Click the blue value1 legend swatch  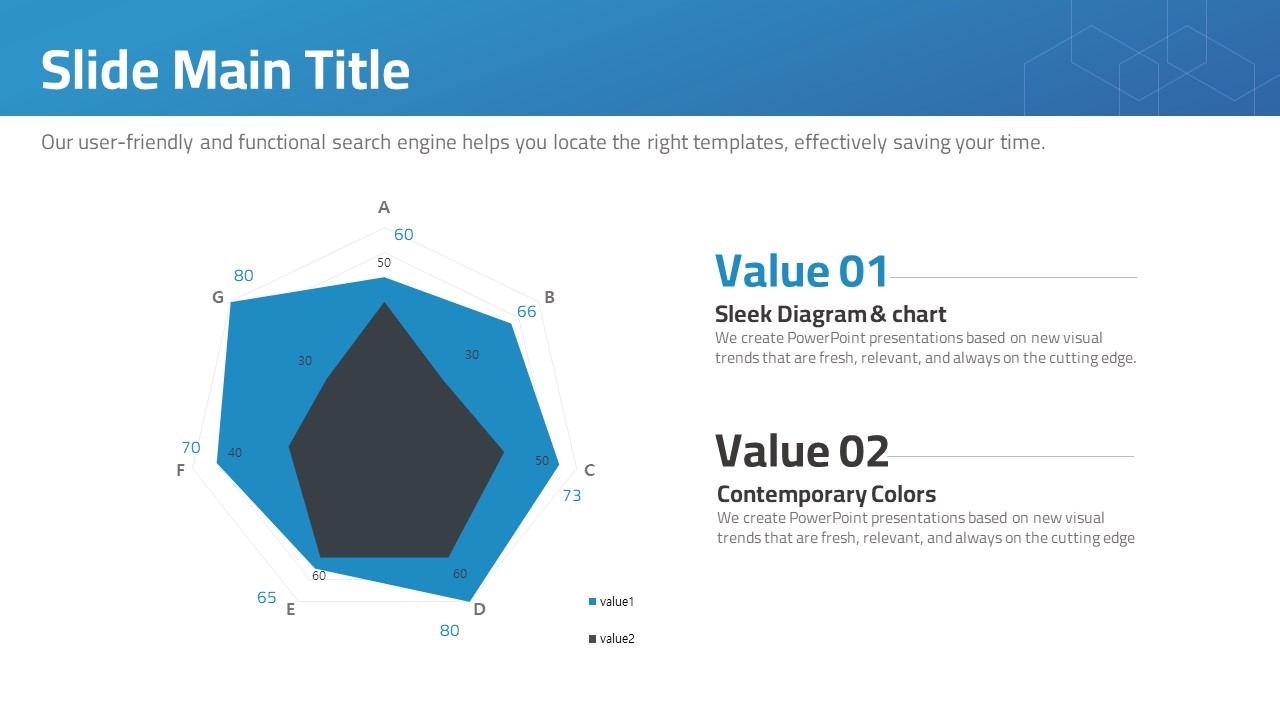592,602
